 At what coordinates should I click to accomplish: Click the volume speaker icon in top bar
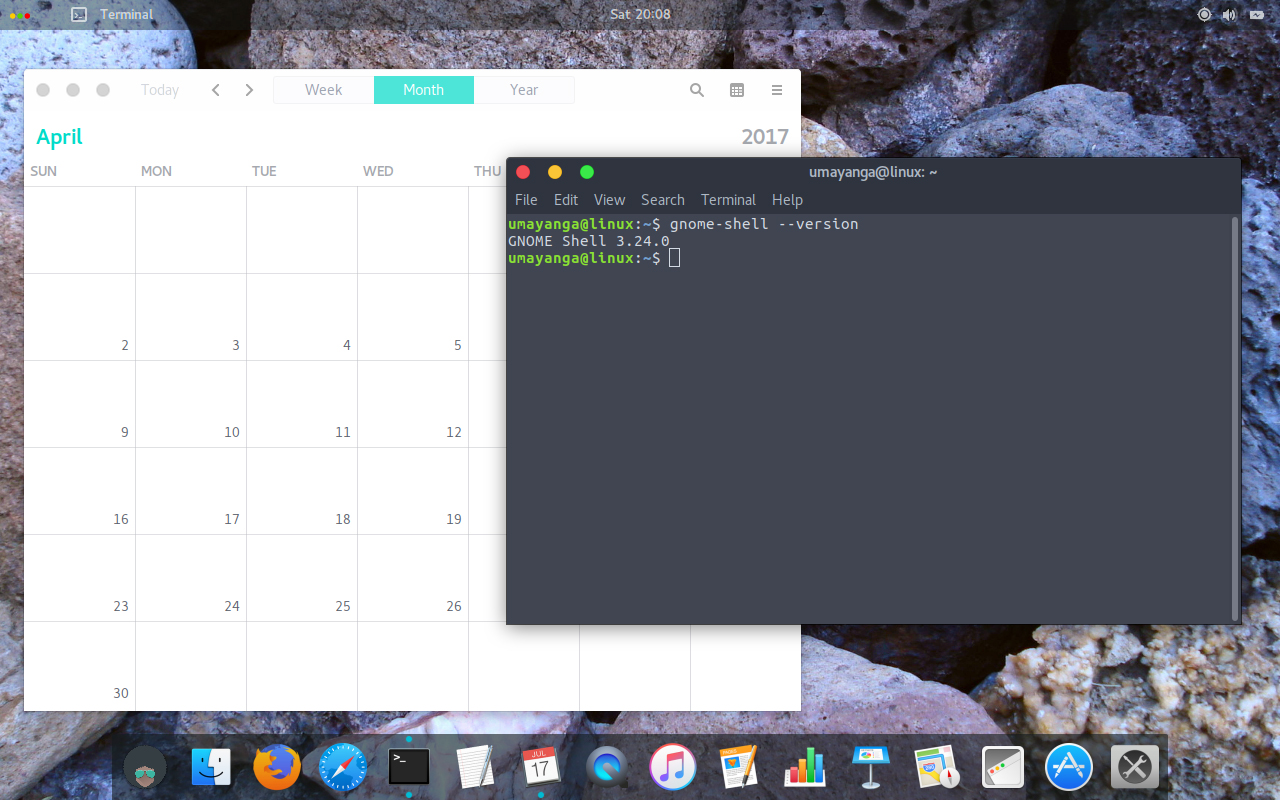(1228, 14)
